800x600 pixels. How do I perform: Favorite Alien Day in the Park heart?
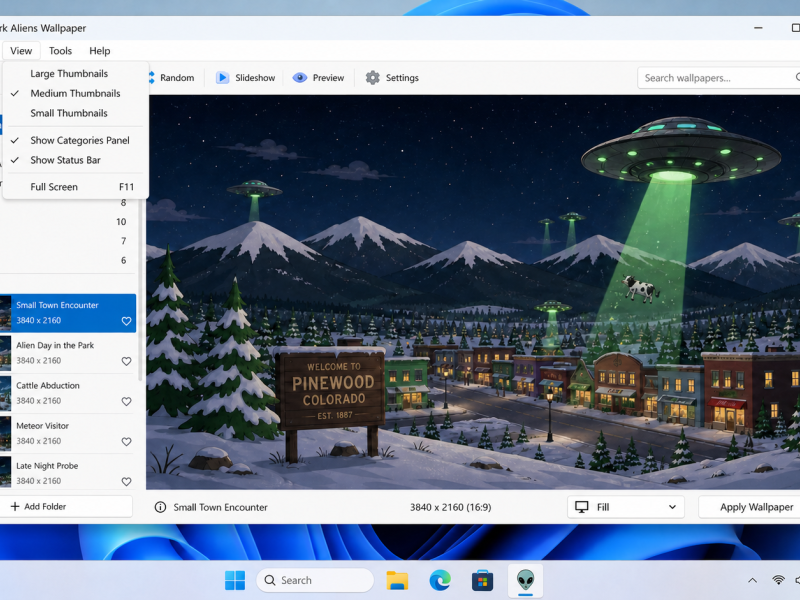[x=127, y=361]
